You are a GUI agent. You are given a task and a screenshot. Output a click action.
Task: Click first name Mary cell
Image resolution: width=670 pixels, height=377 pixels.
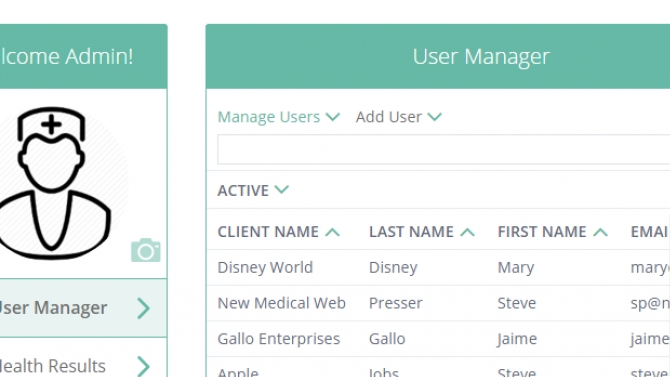point(516,268)
